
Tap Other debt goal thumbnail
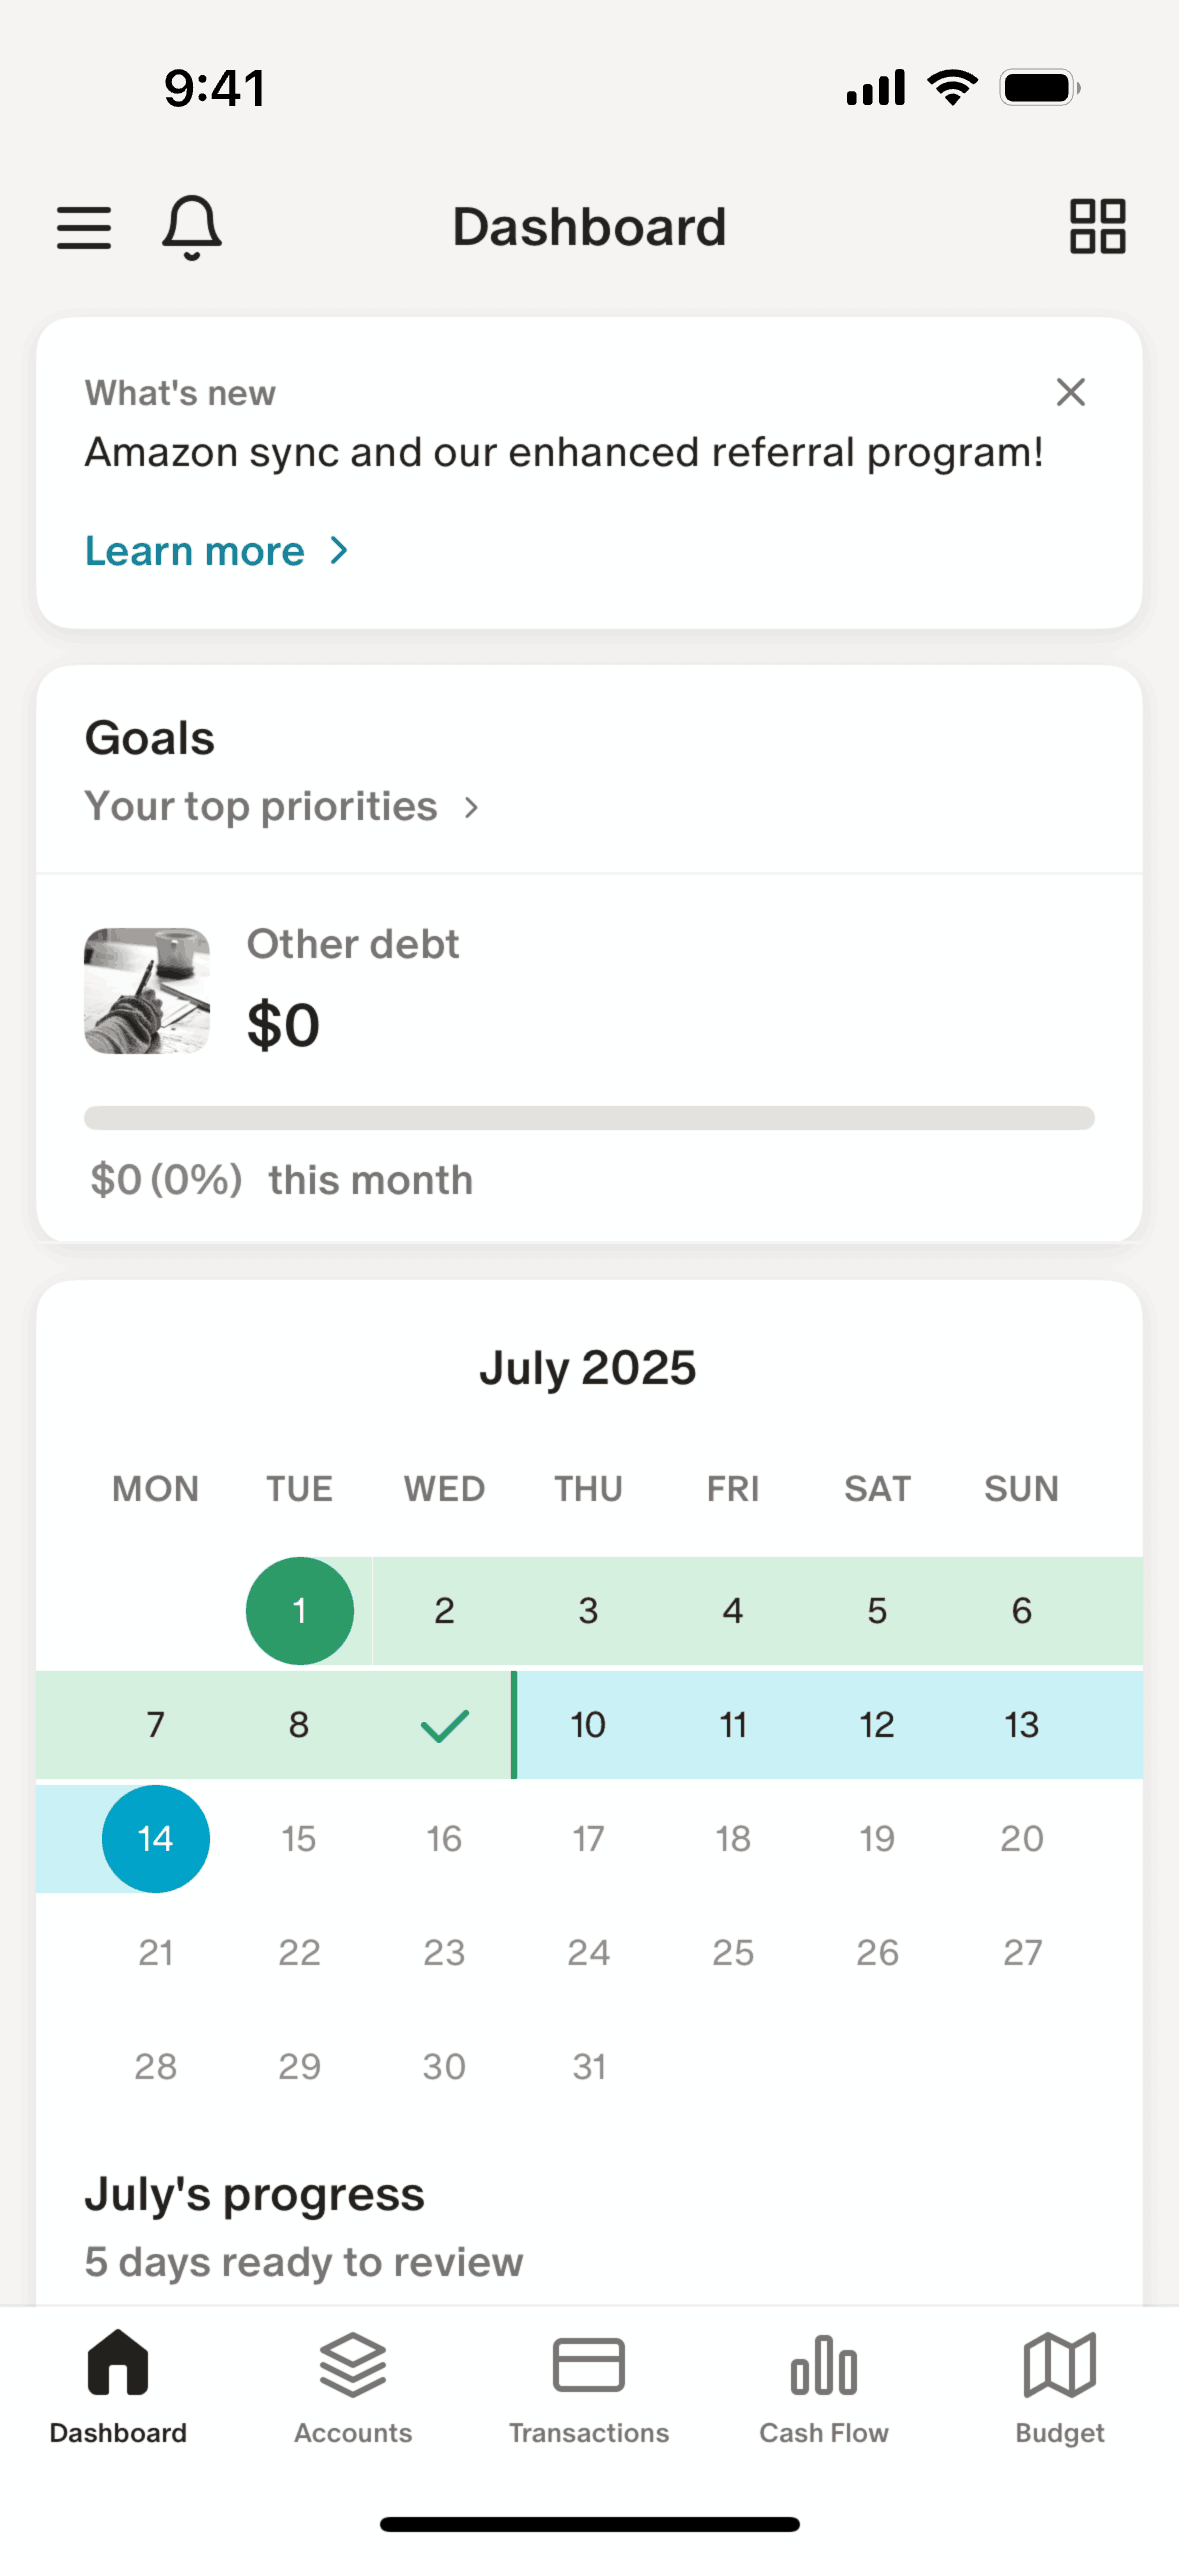[x=147, y=990]
